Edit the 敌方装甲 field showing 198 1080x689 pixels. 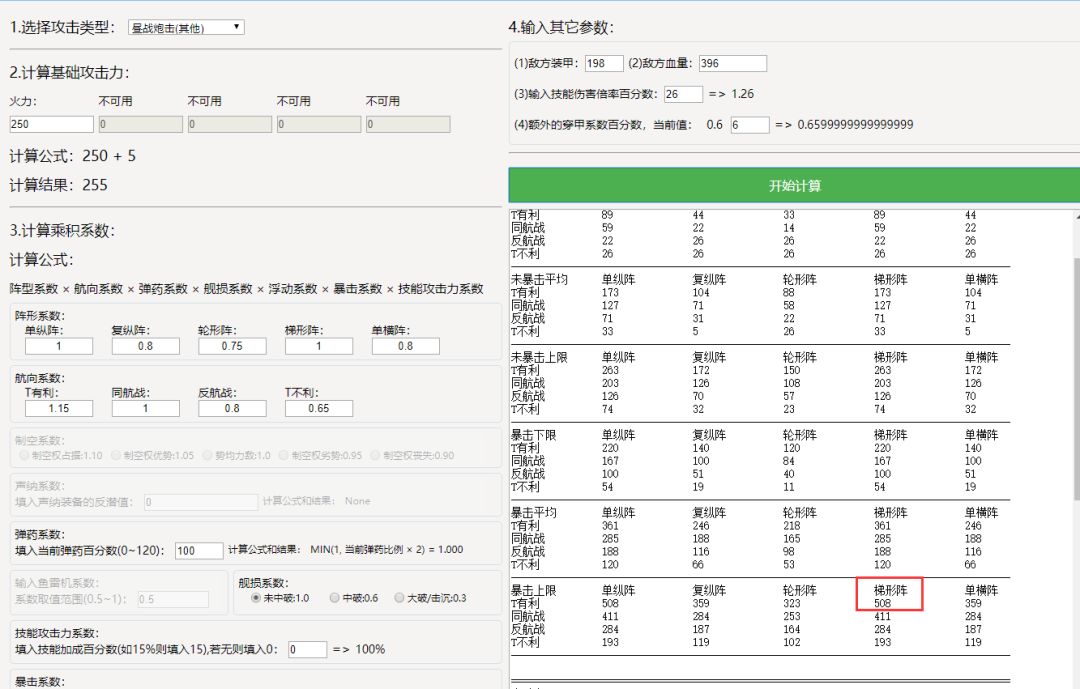point(604,63)
